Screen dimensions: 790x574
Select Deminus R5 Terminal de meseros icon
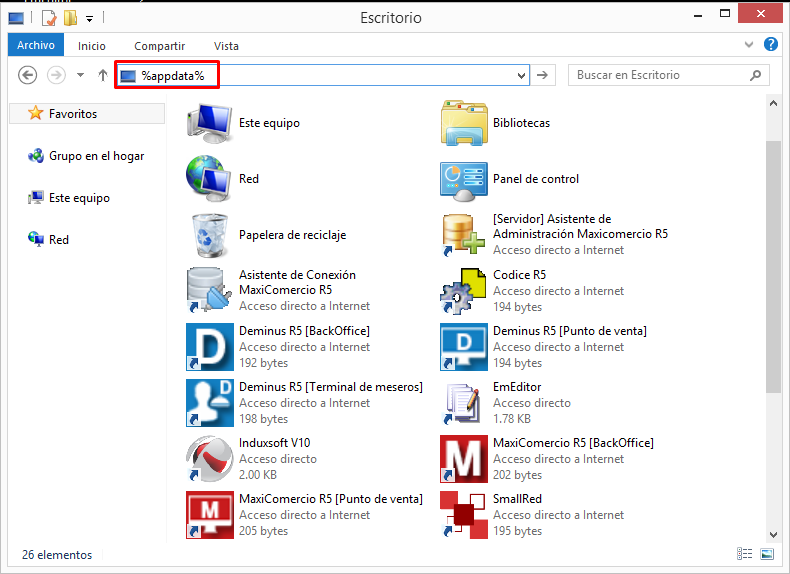210,403
